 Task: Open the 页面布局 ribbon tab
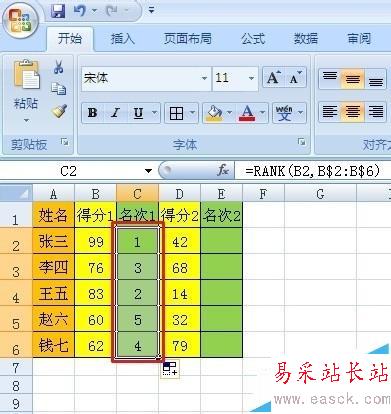(x=188, y=39)
